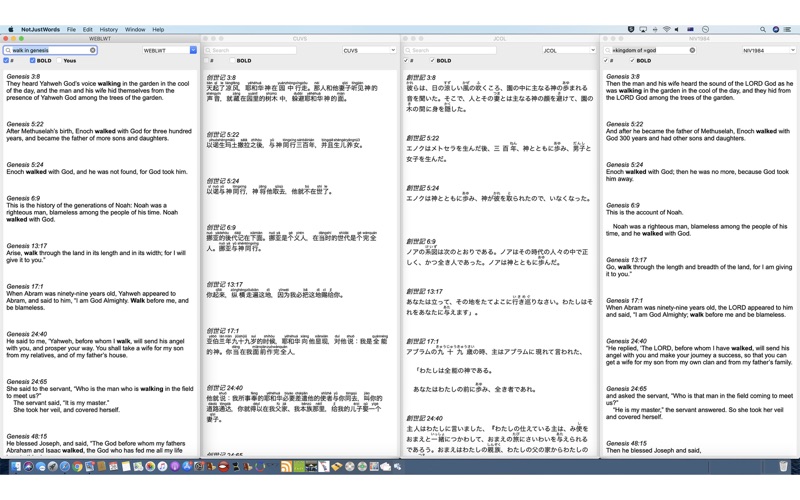Click the Genesis 48:15 reference in WEBLWT window
The height and width of the screenshot is (500, 800).
coord(27,436)
